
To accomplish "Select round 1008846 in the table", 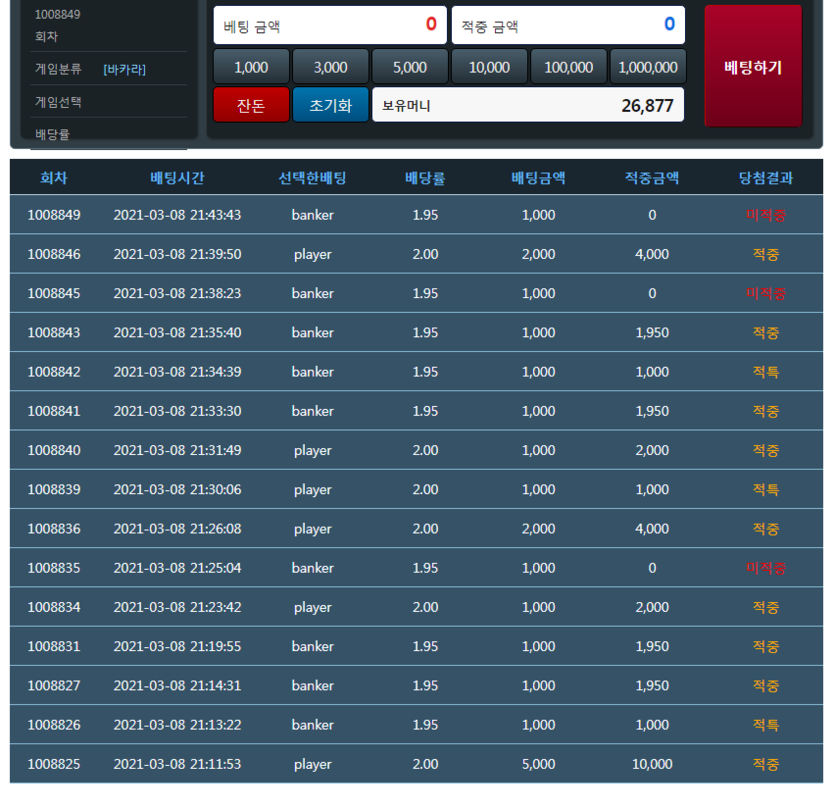I will (x=54, y=254).
